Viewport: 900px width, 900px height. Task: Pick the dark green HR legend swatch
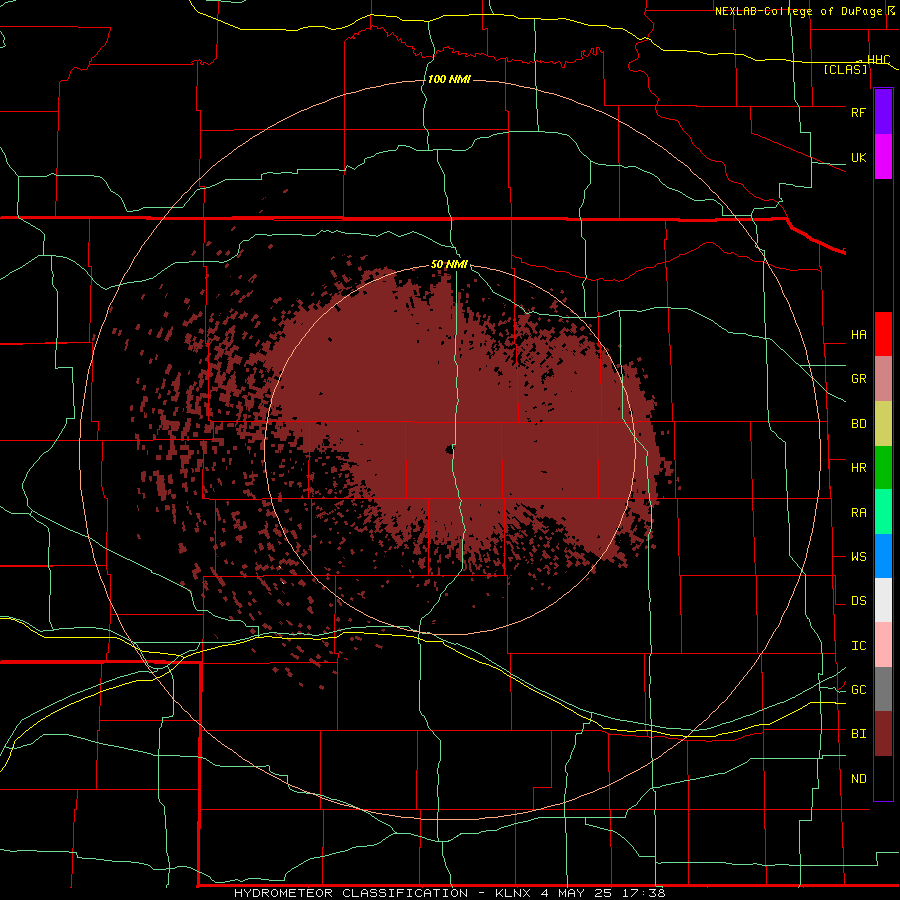[883, 468]
